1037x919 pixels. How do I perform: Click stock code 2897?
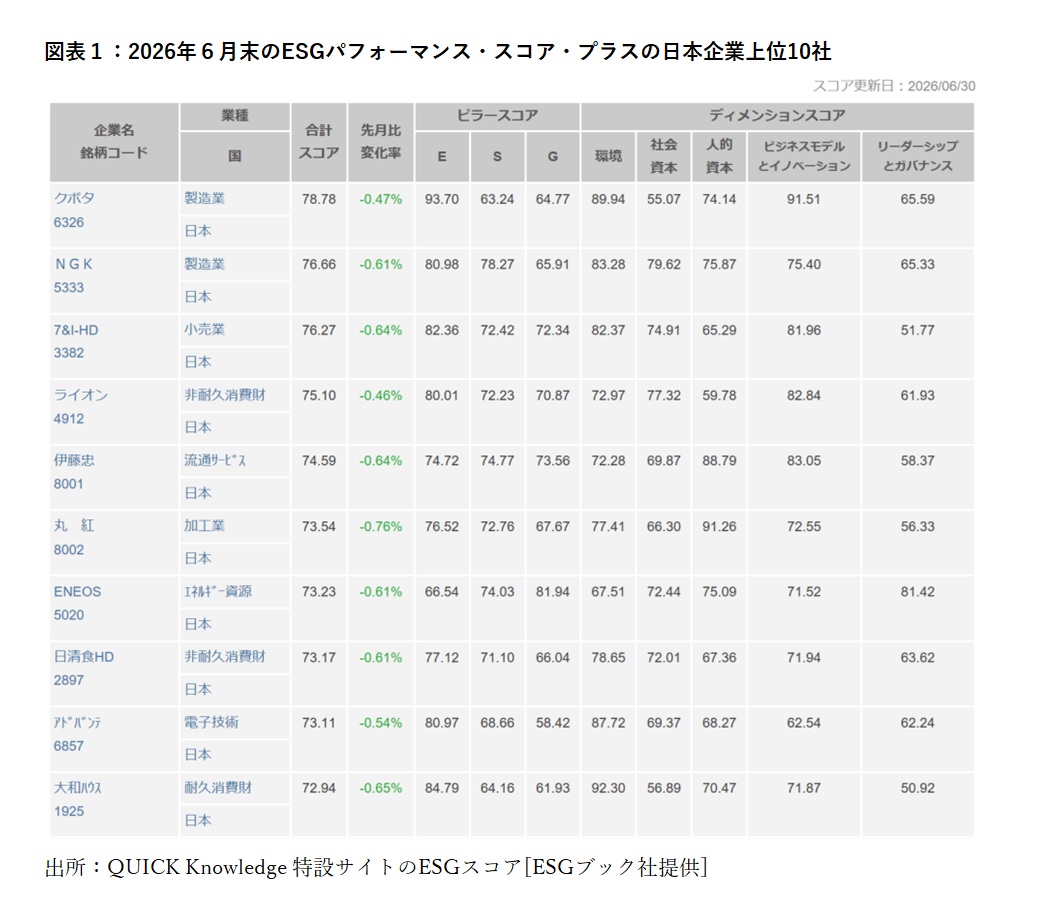coord(69,680)
